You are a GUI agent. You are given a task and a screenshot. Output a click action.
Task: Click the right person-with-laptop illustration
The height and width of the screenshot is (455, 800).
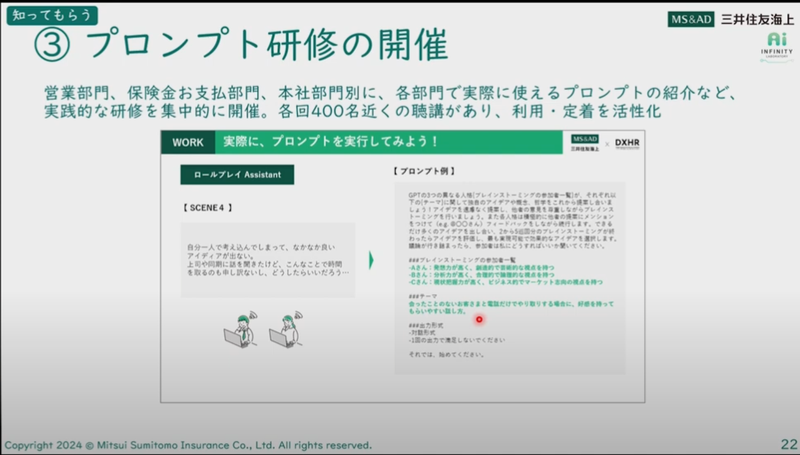click(286, 330)
